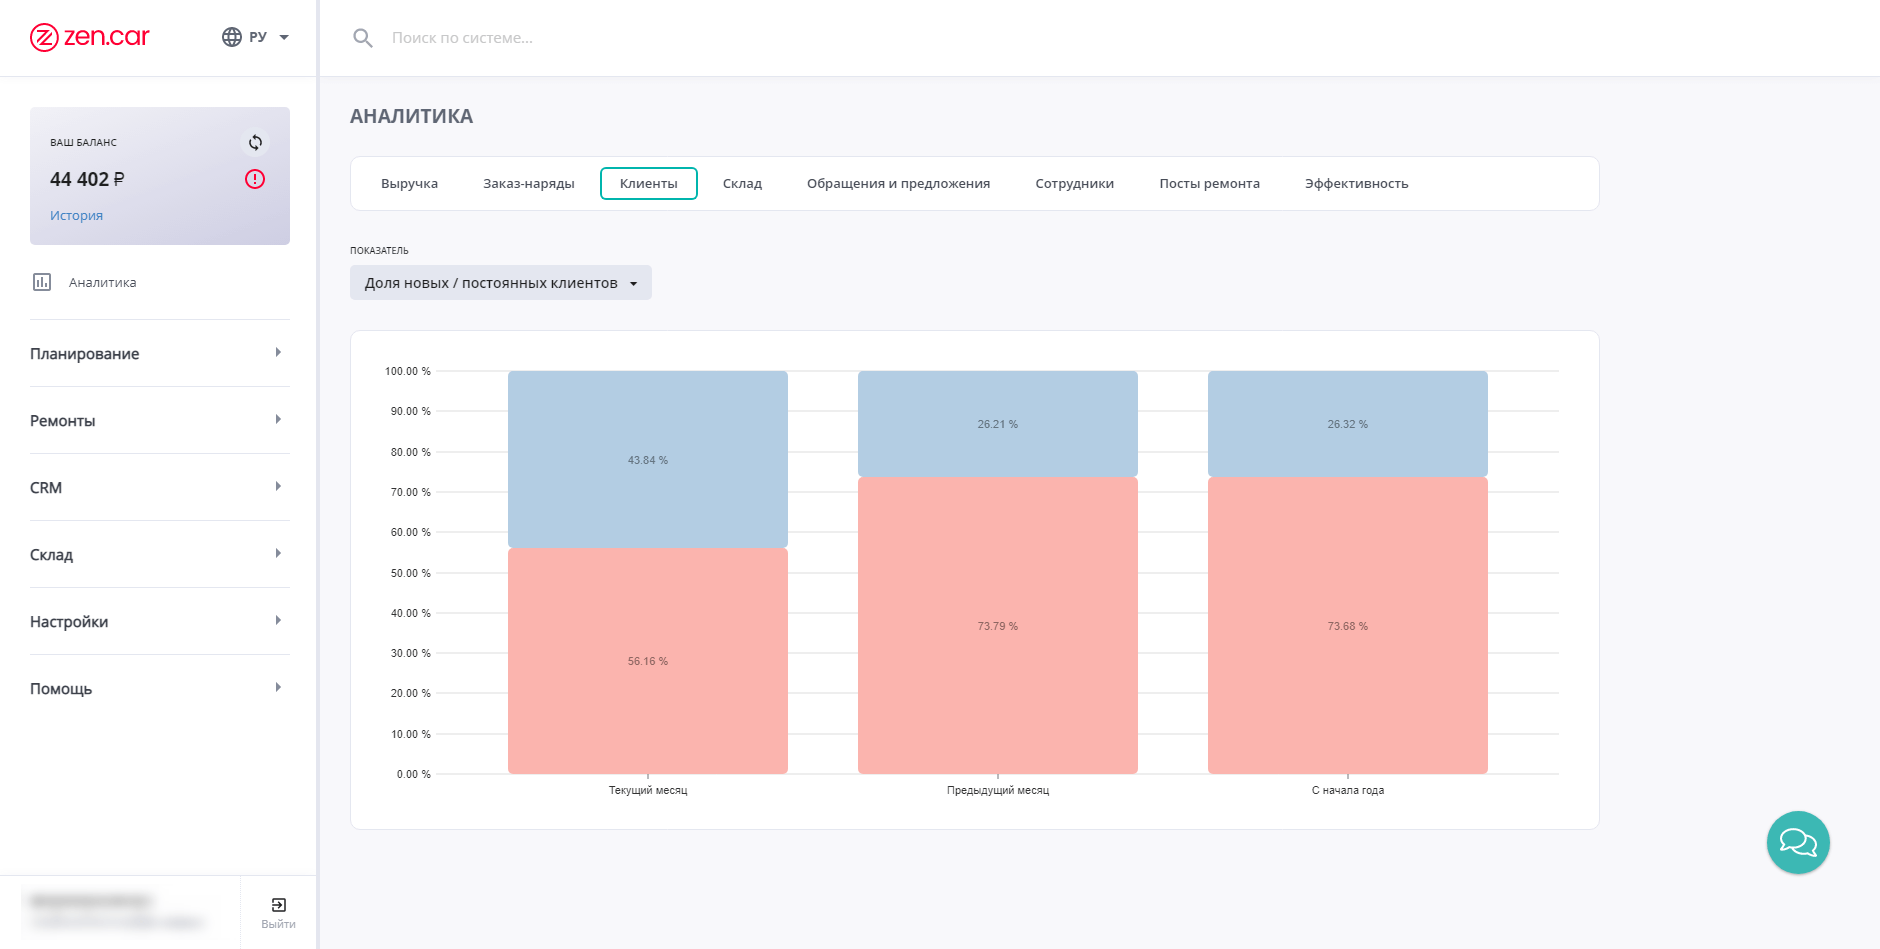Click the 56.16 % red bar segment
1880x949 pixels.
[648, 661]
